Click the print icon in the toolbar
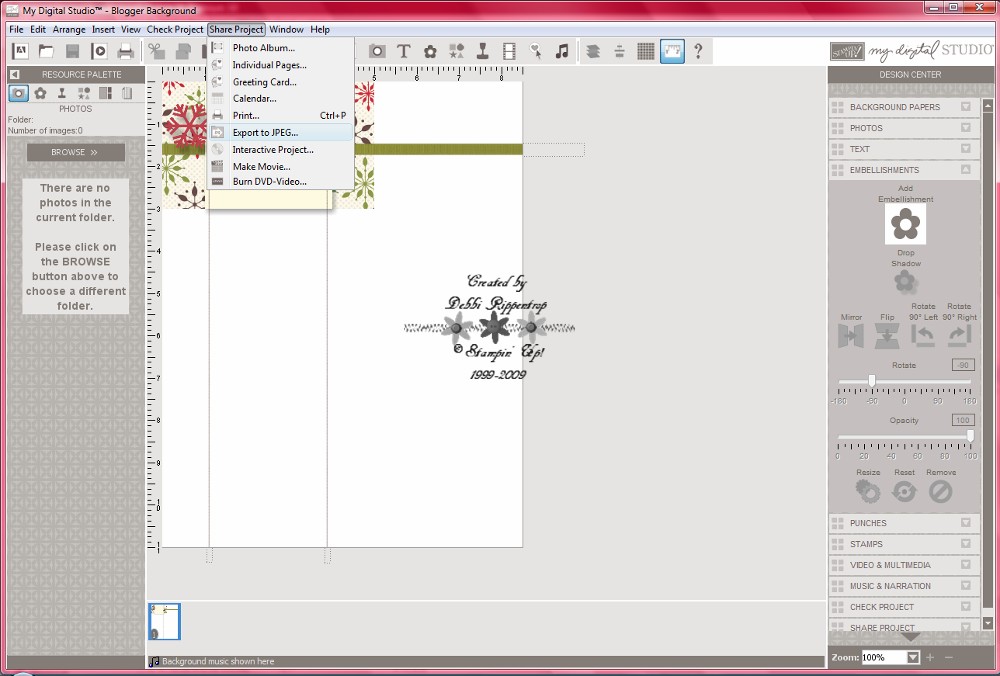 126,51
